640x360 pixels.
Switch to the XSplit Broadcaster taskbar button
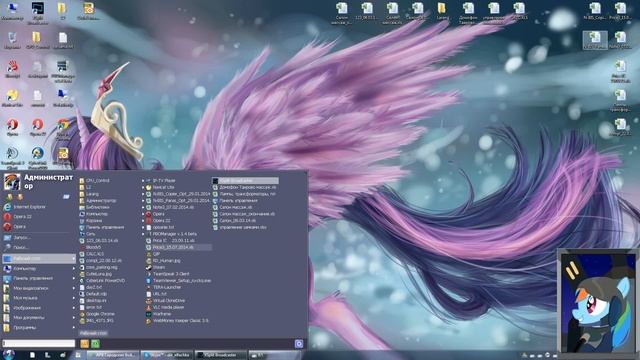pyautogui.click(x=221, y=355)
